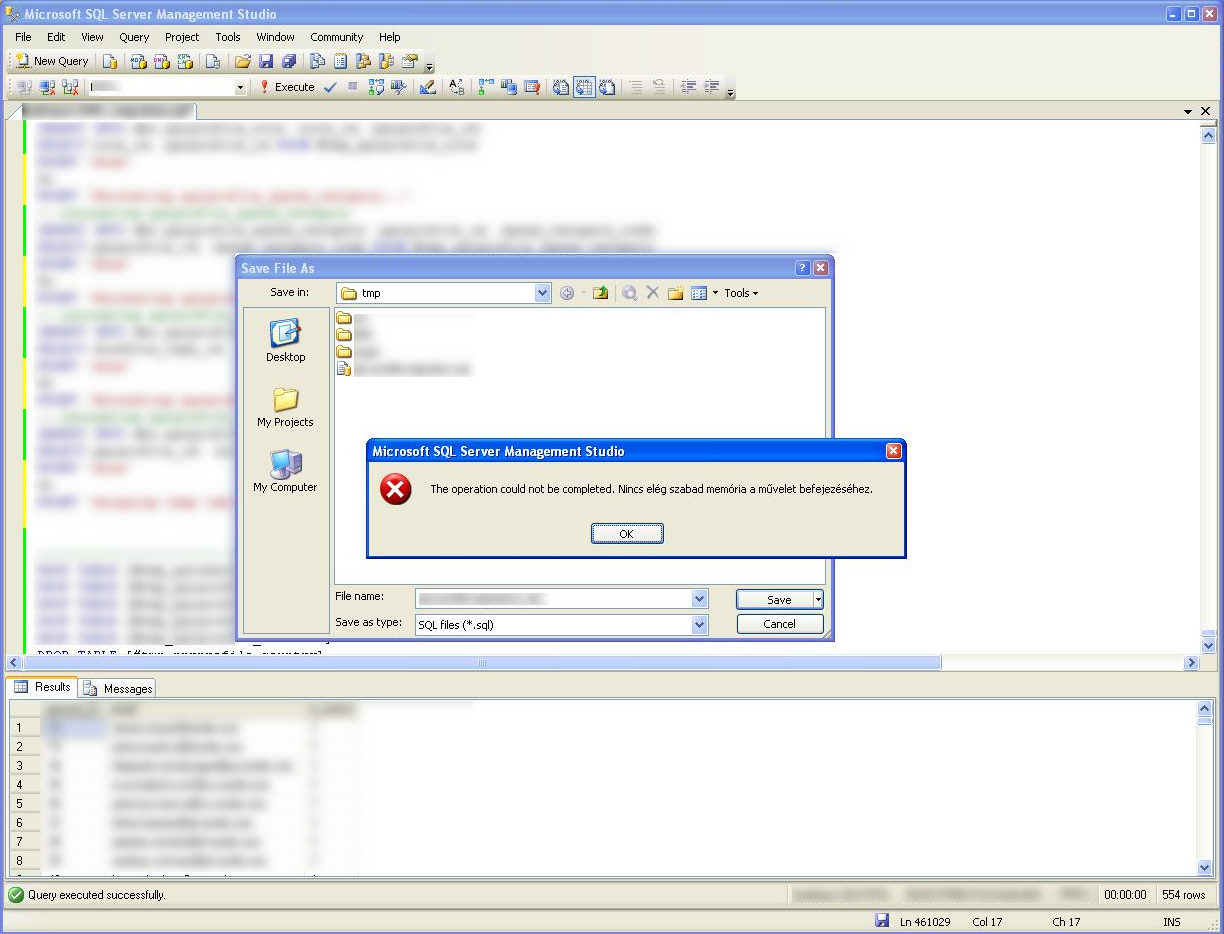Viewport: 1224px width, 934px height.
Task: Click the SQL Server Mobile Query icon
Action: tap(213, 61)
